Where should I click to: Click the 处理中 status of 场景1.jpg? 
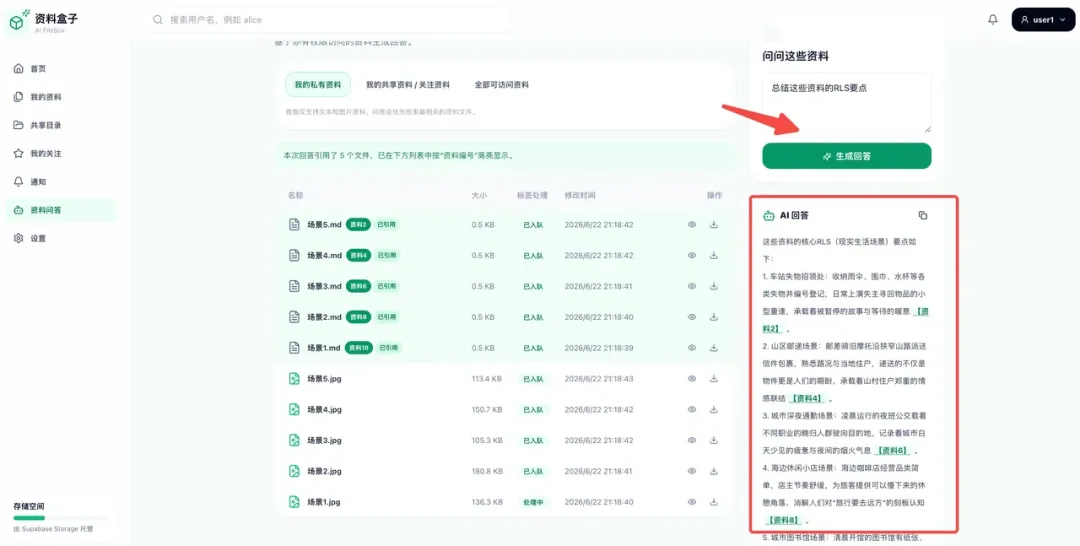pos(533,502)
